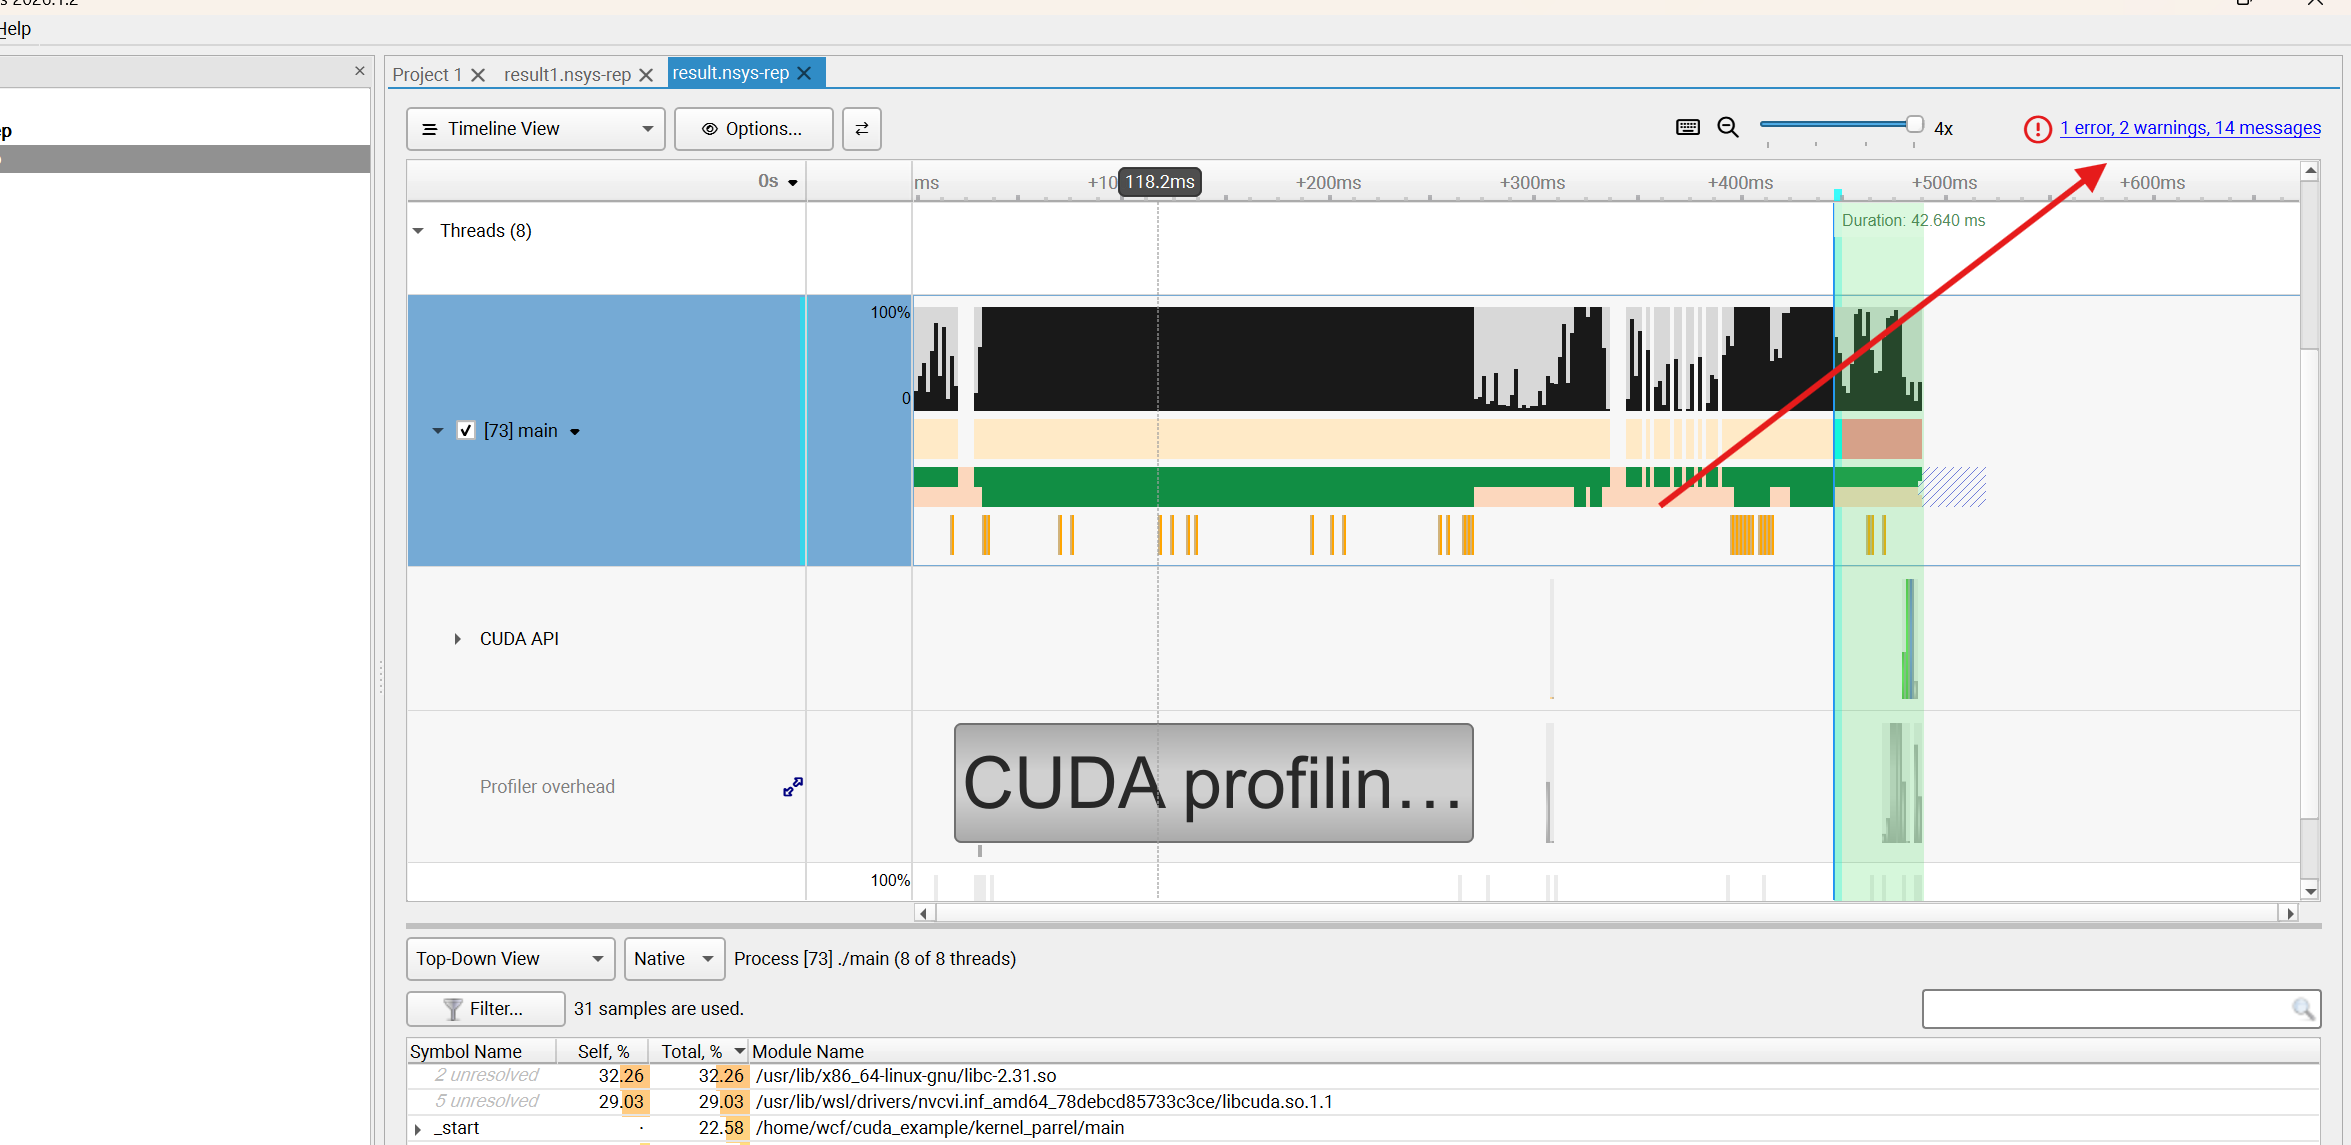Click the Profiler overhead expand icon

tap(793, 787)
